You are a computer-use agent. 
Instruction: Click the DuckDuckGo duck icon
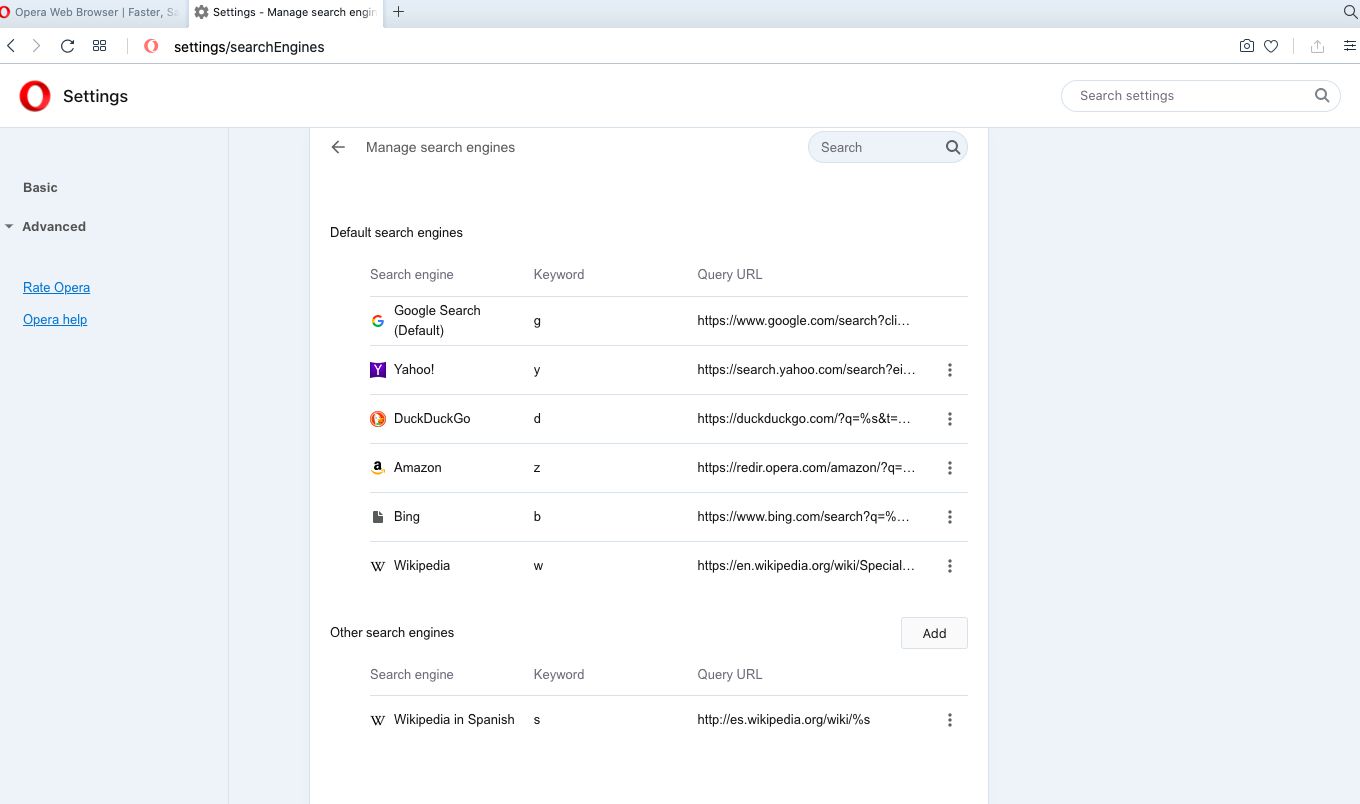[x=378, y=419]
